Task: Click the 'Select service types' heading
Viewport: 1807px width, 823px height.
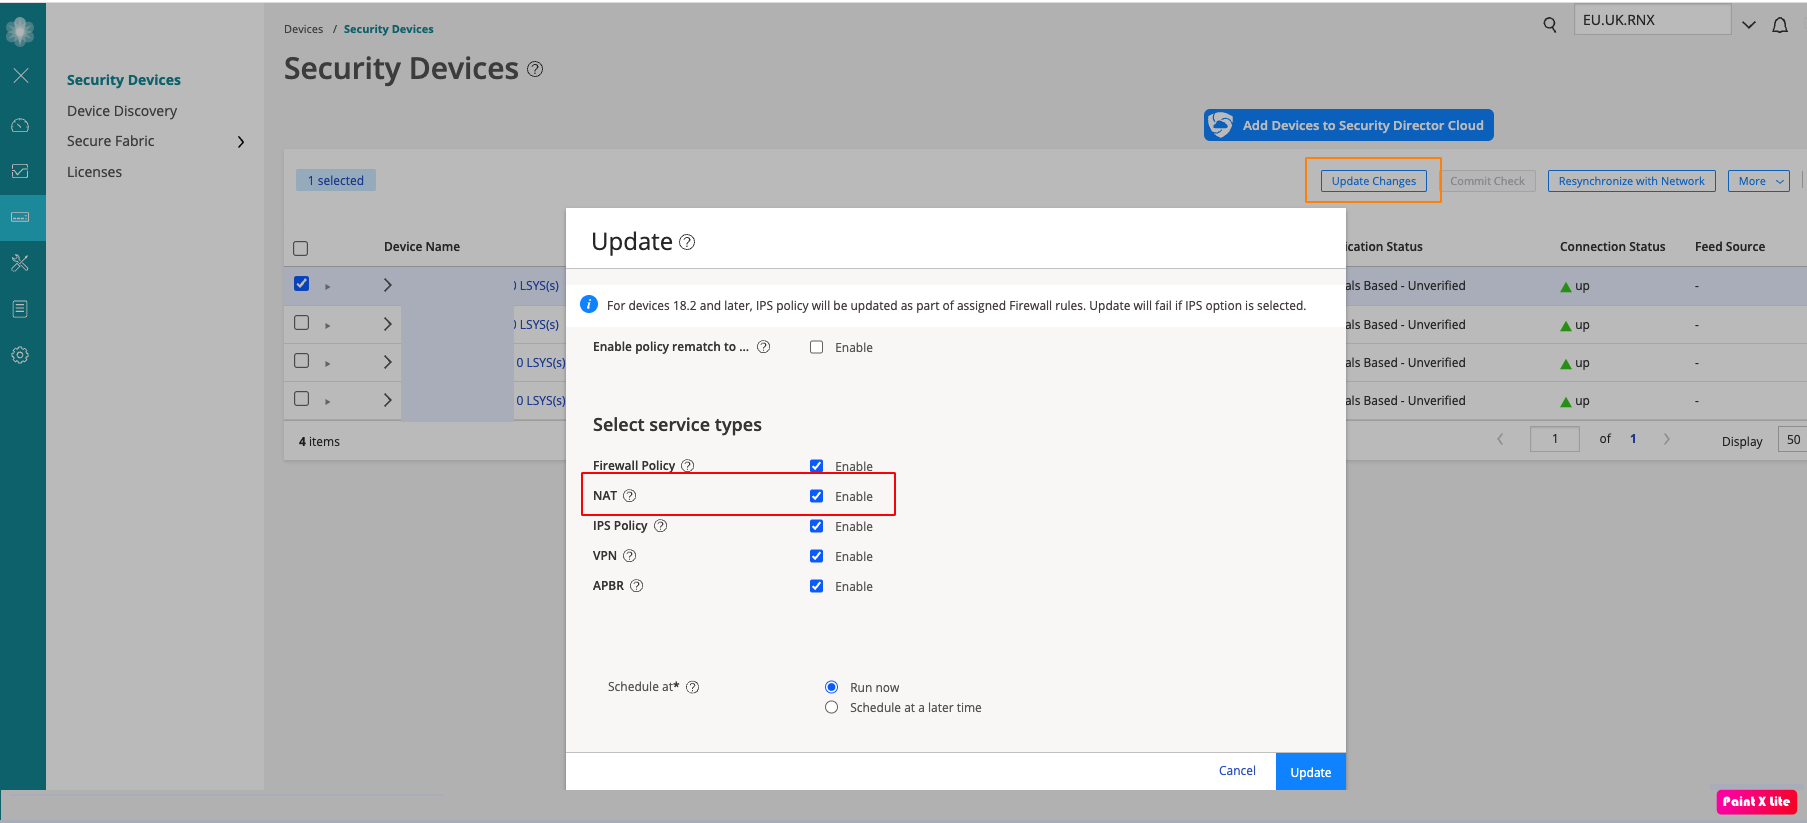Action: (677, 425)
